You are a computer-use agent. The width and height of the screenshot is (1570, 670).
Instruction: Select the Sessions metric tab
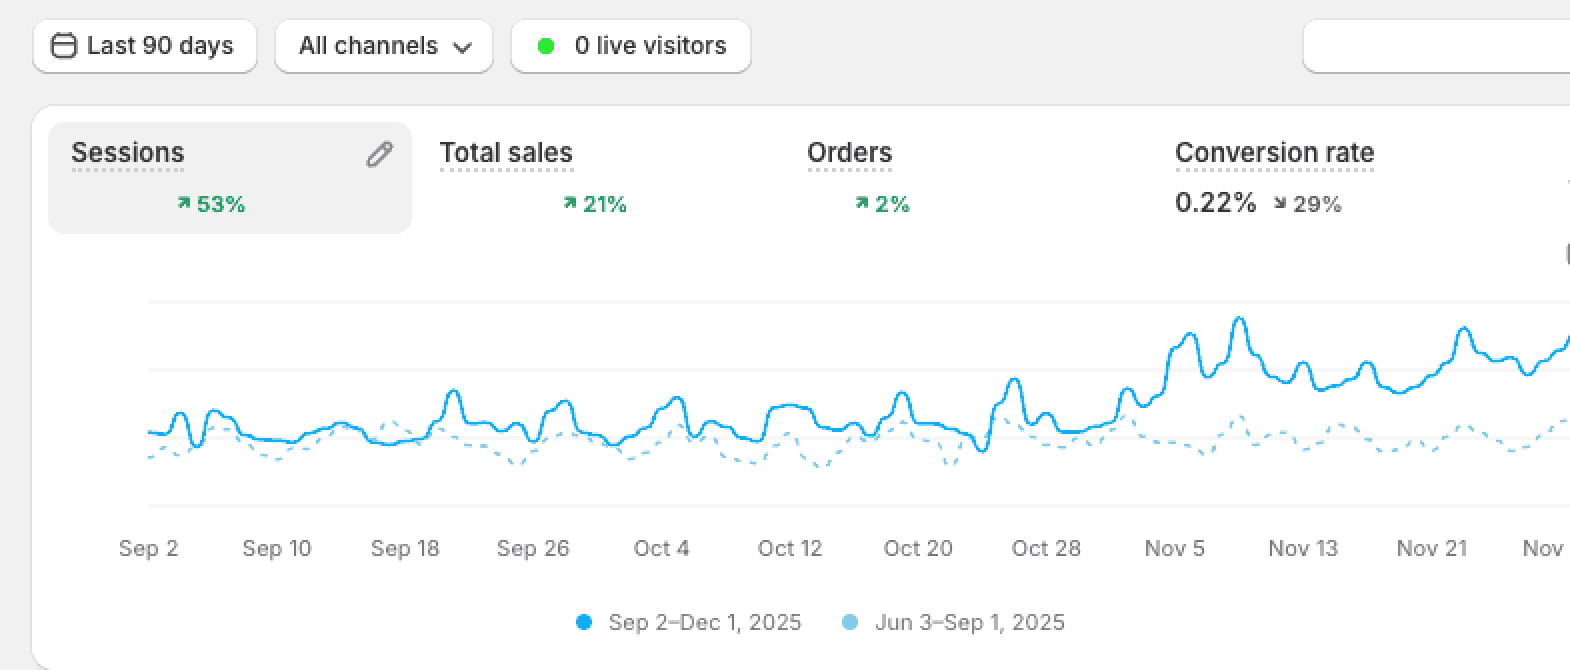pos(128,153)
